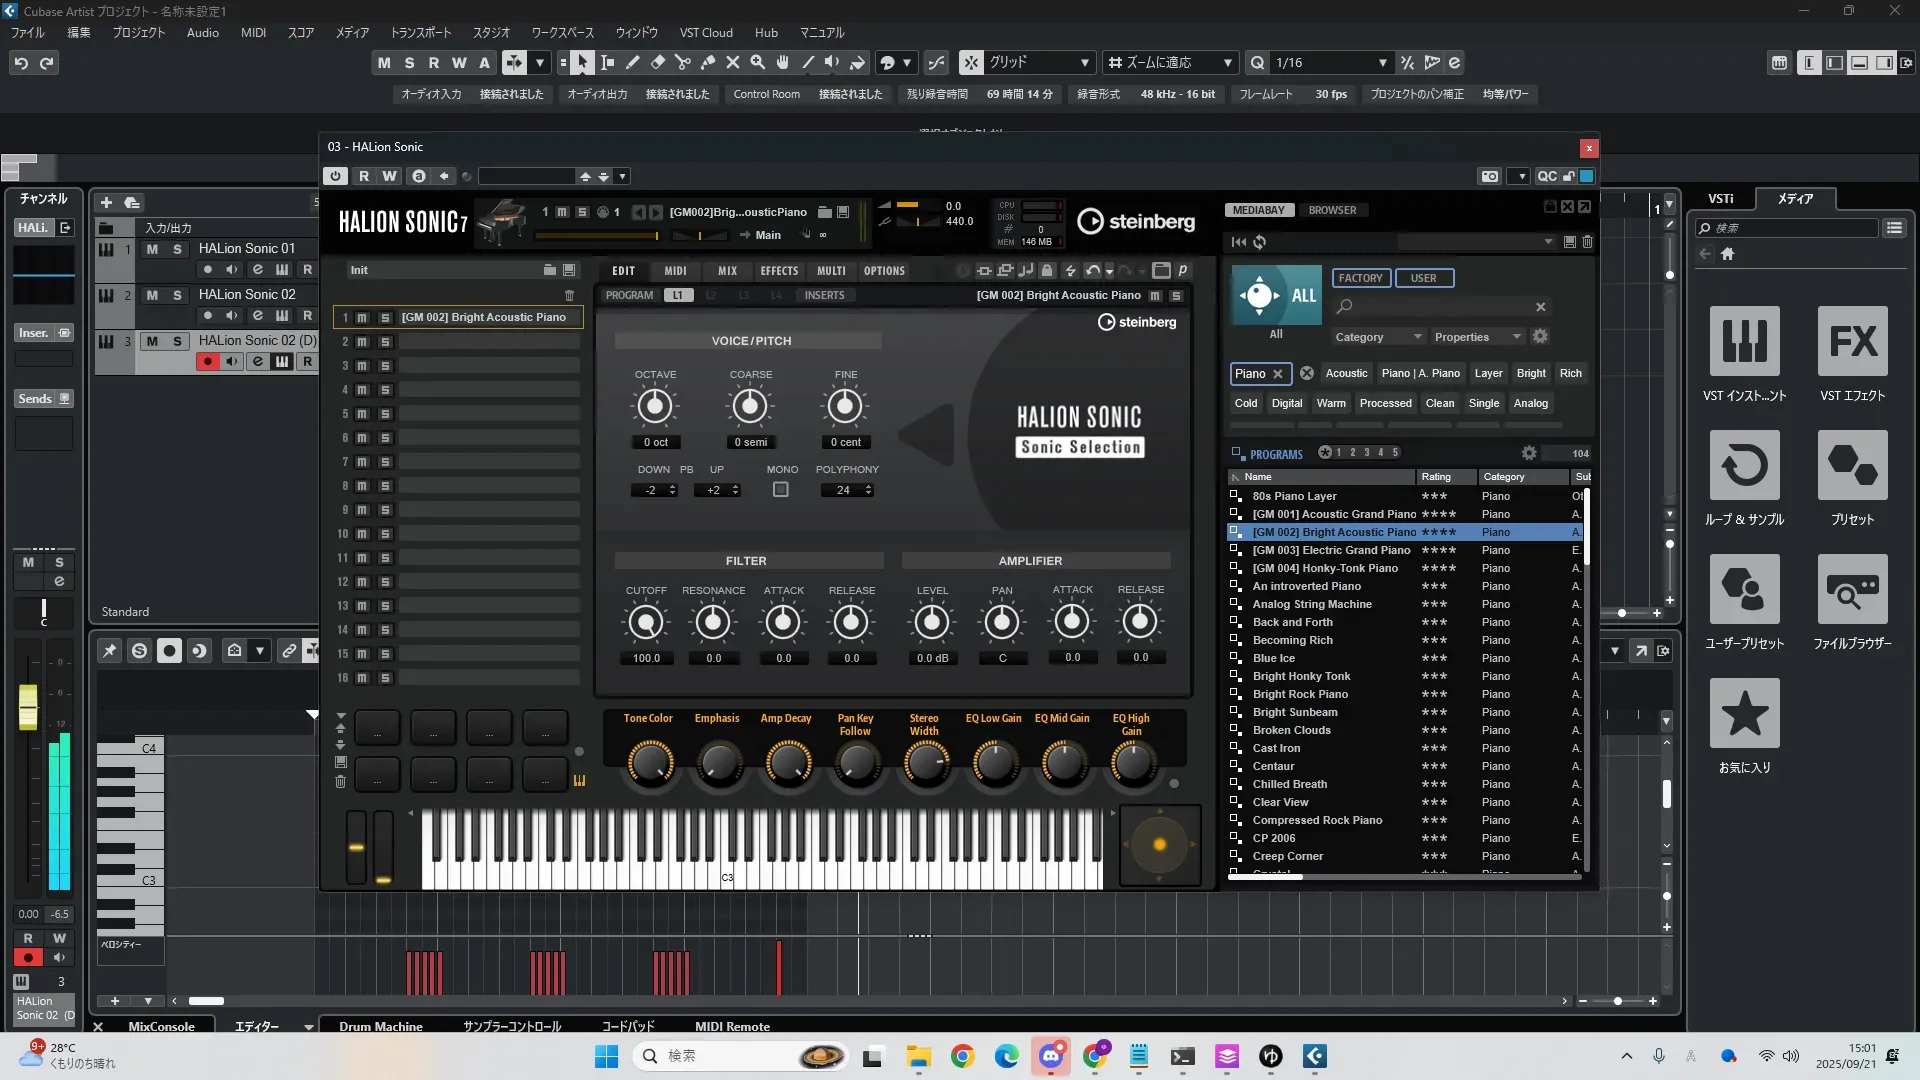Image resolution: width=1920 pixels, height=1080 pixels.
Task: Click the VST Effects FX tile
Action: pos(1852,341)
